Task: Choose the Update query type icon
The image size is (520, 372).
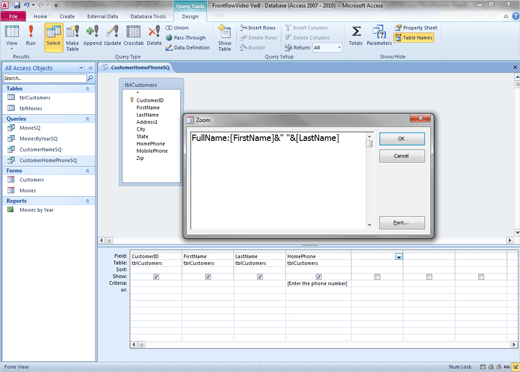Action: (112, 35)
